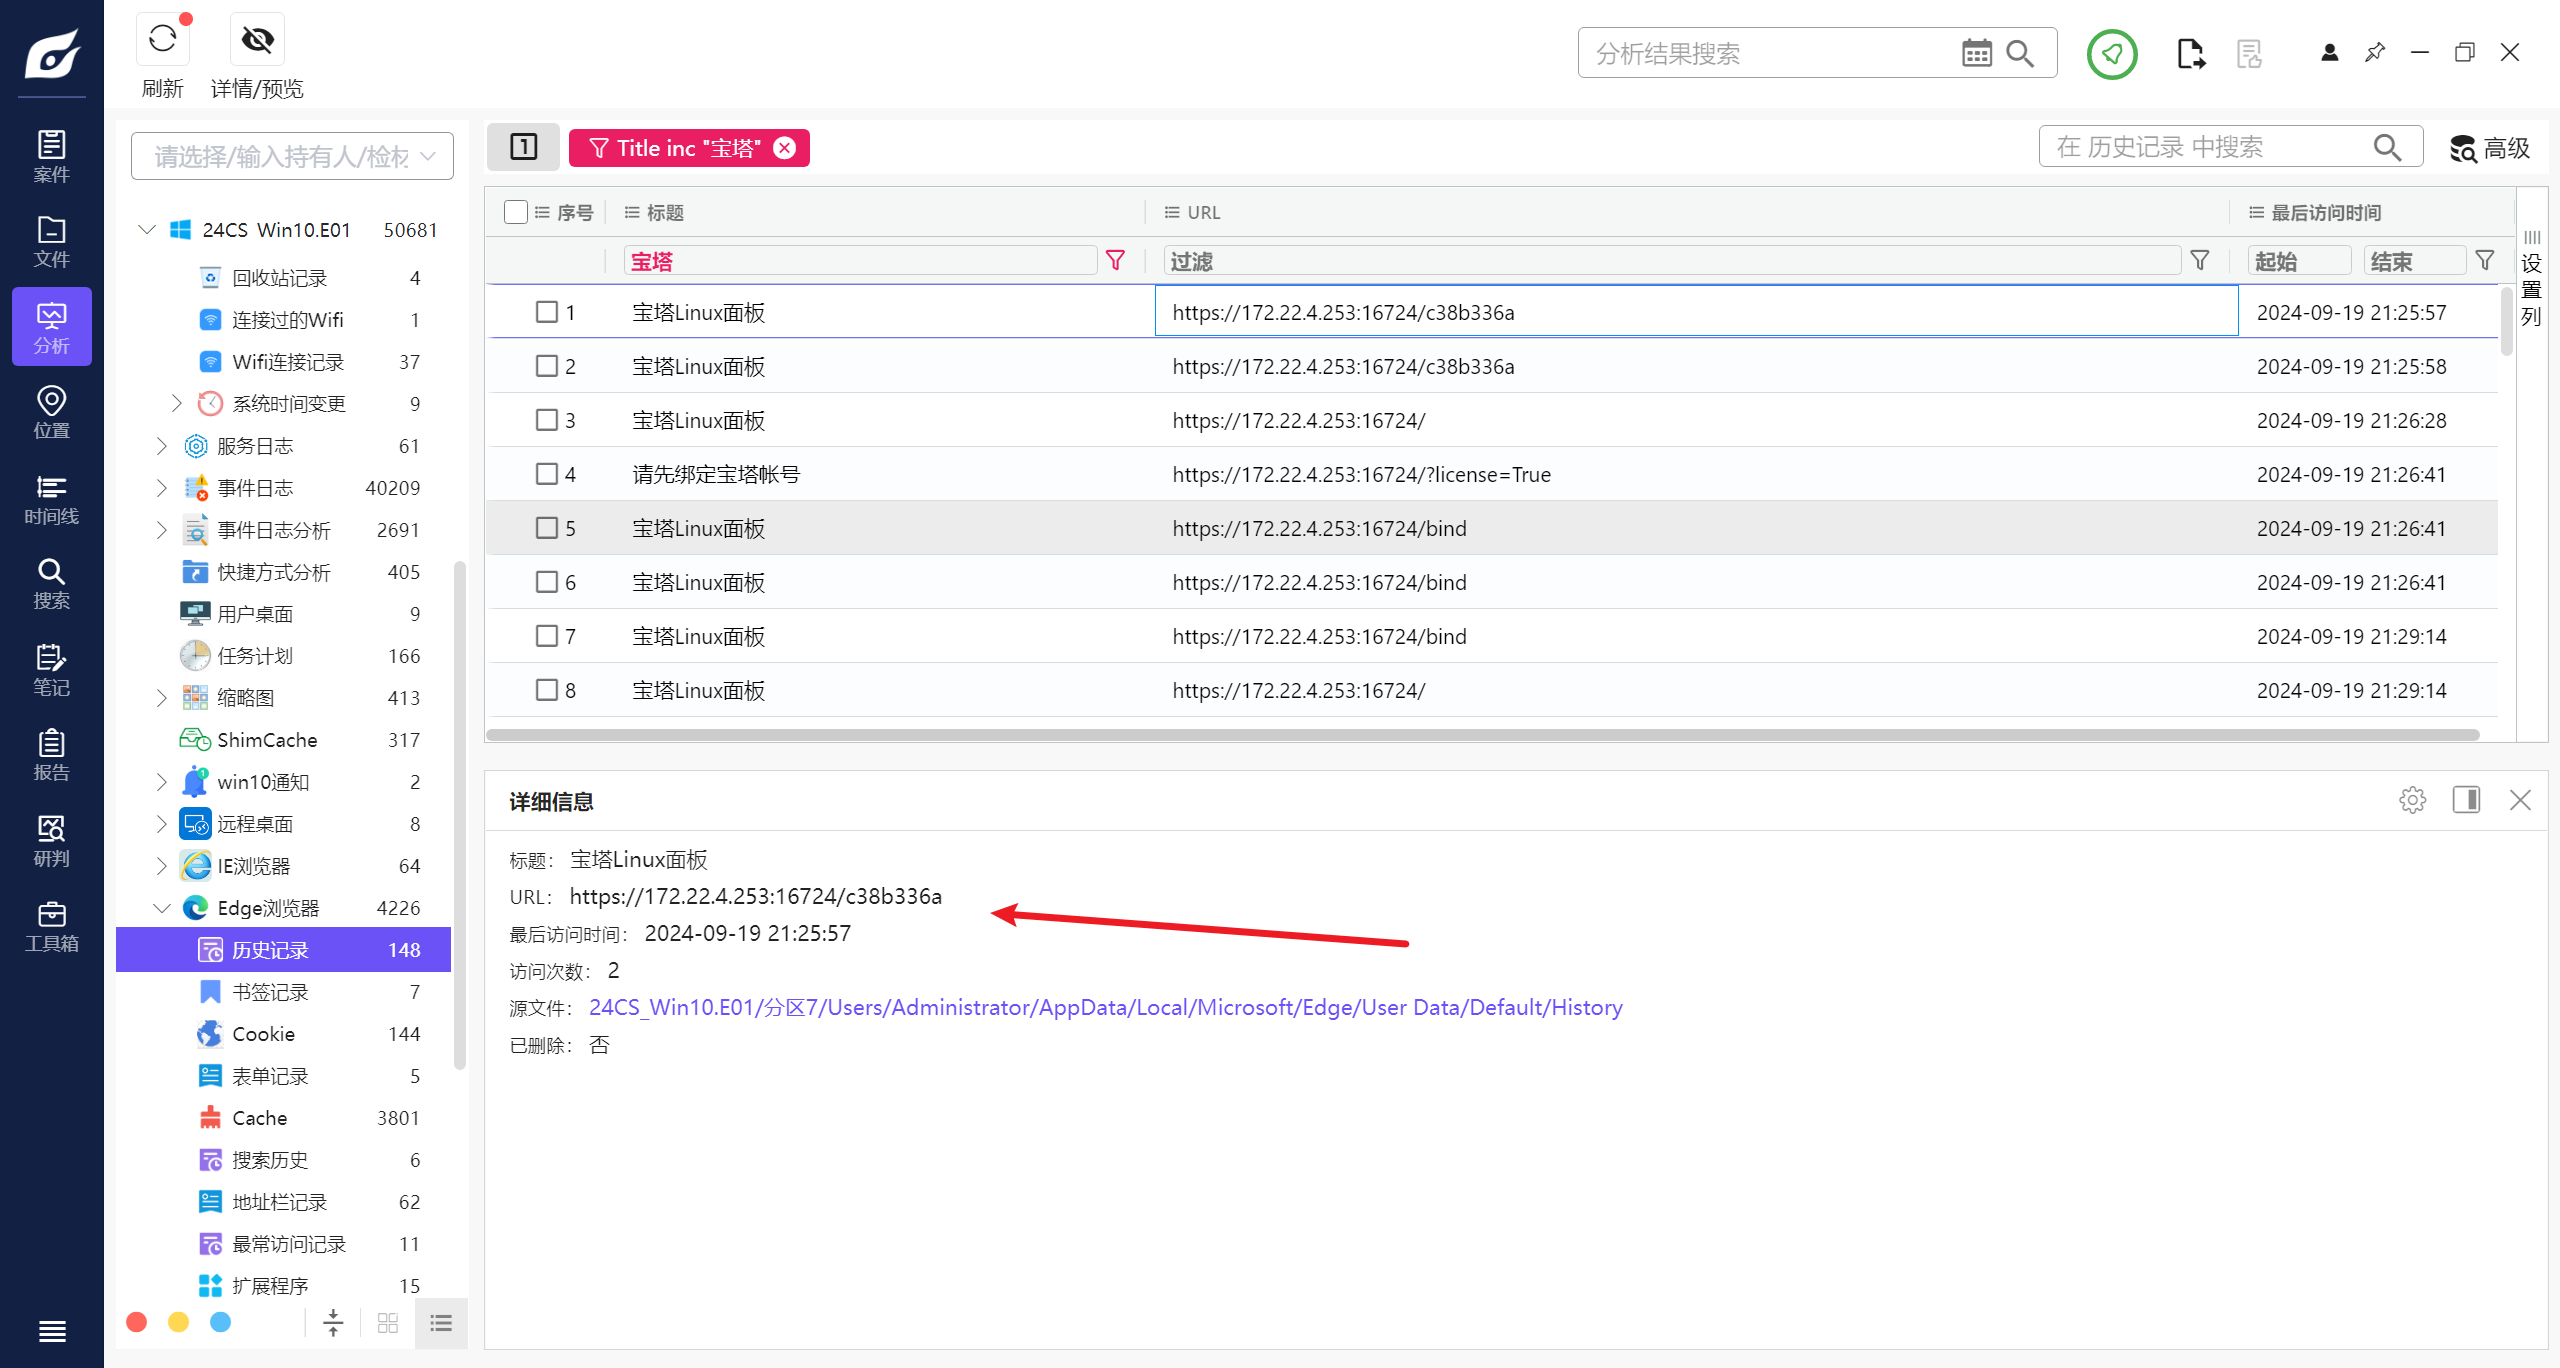This screenshot has height=1368, width=2560.
Task: Expand the 事件日志 tree node
Action: tap(162, 488)
